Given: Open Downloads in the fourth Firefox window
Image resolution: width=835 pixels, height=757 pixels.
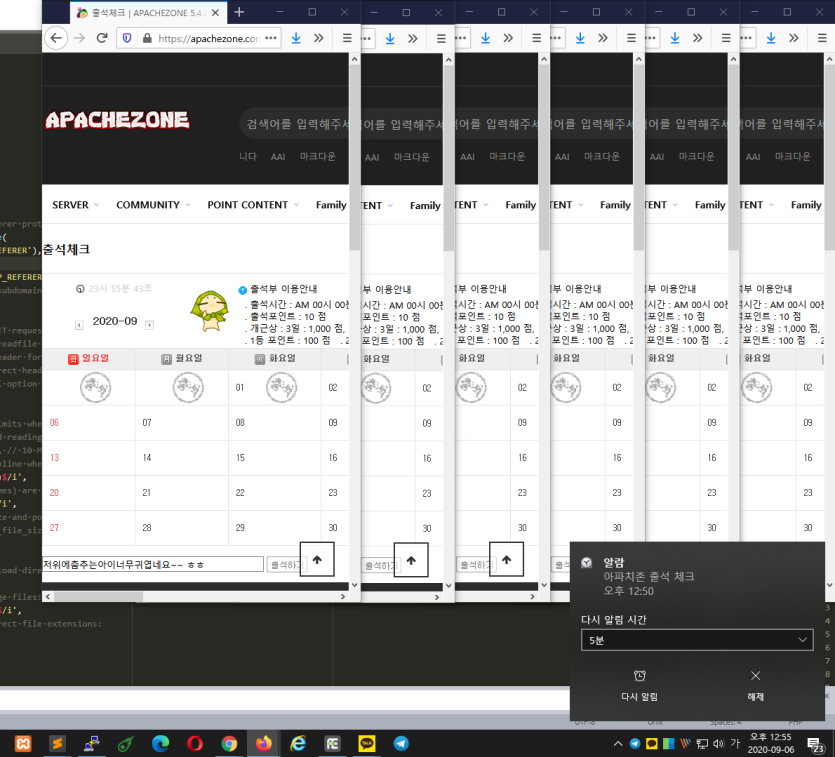Looking at the screenshot, I should (x=580, y=38).
